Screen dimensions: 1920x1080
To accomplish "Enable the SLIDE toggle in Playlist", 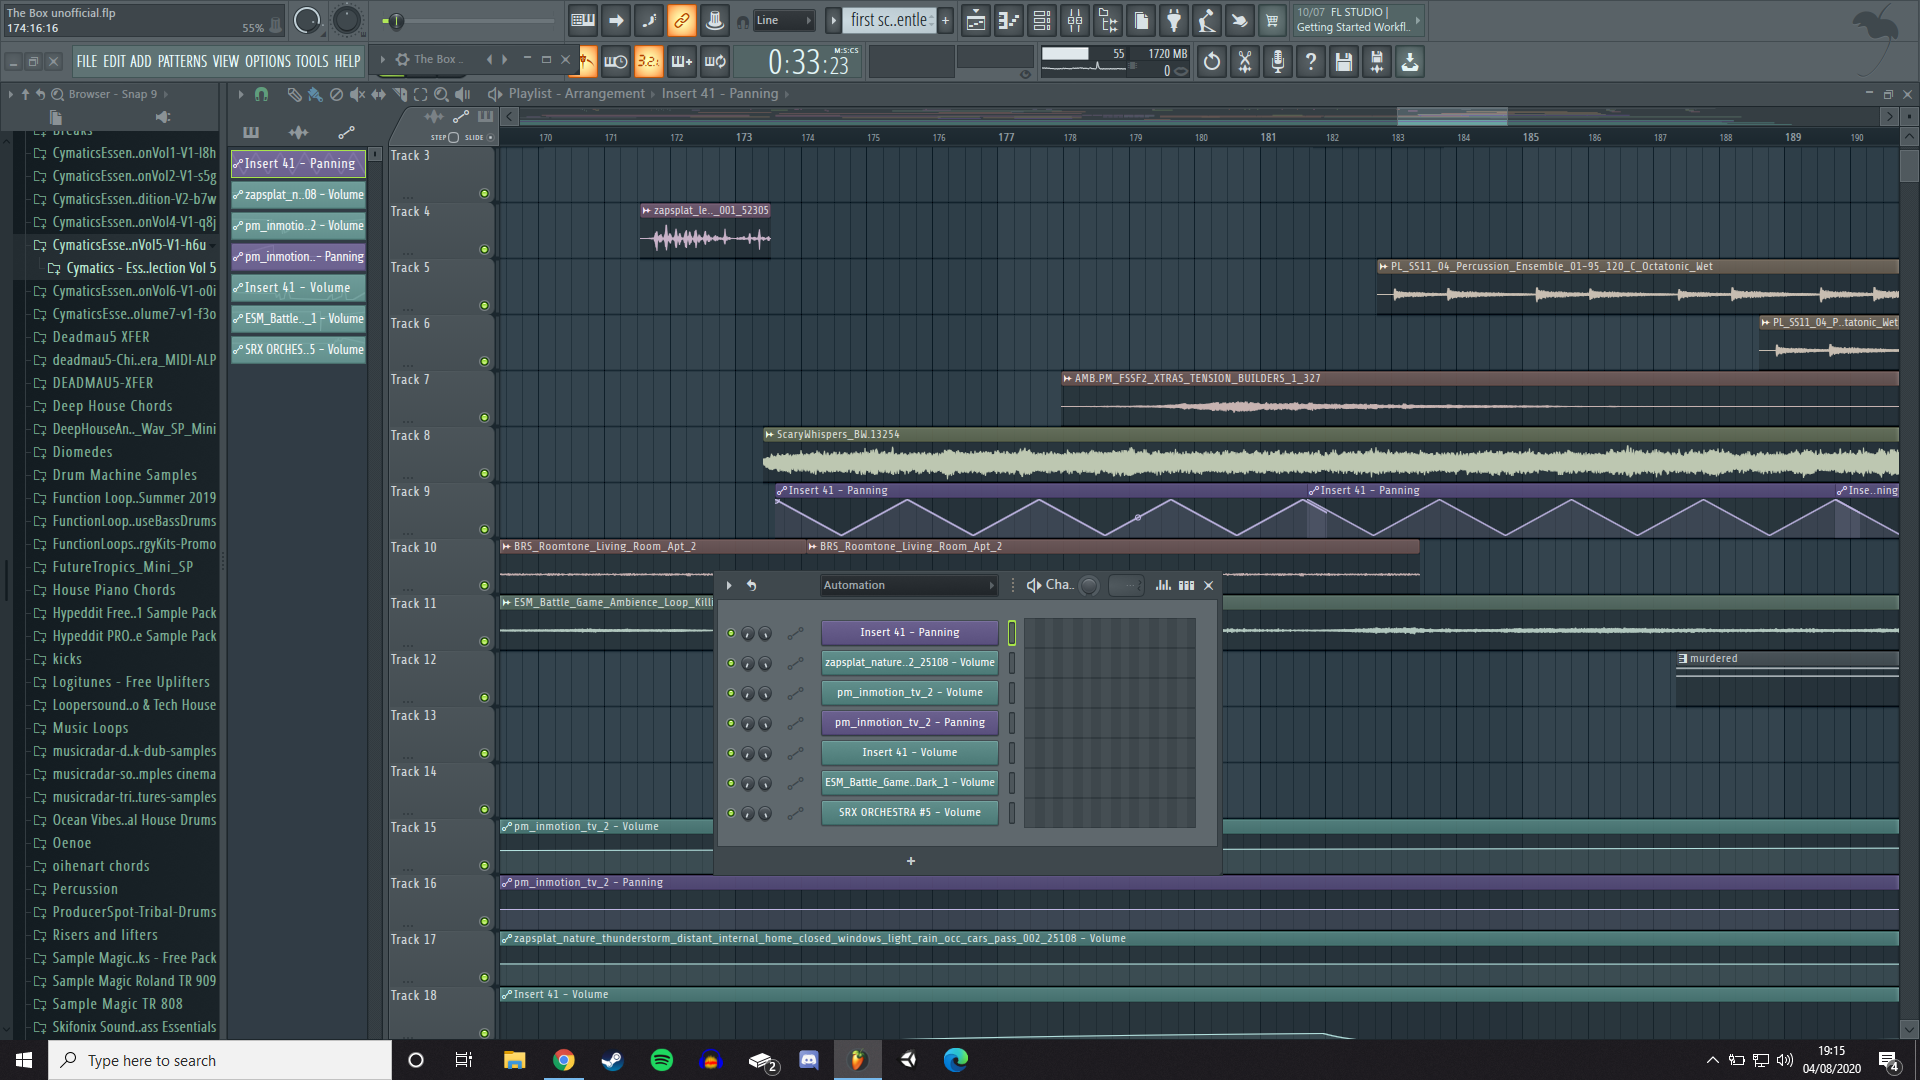I will point(490,137).
